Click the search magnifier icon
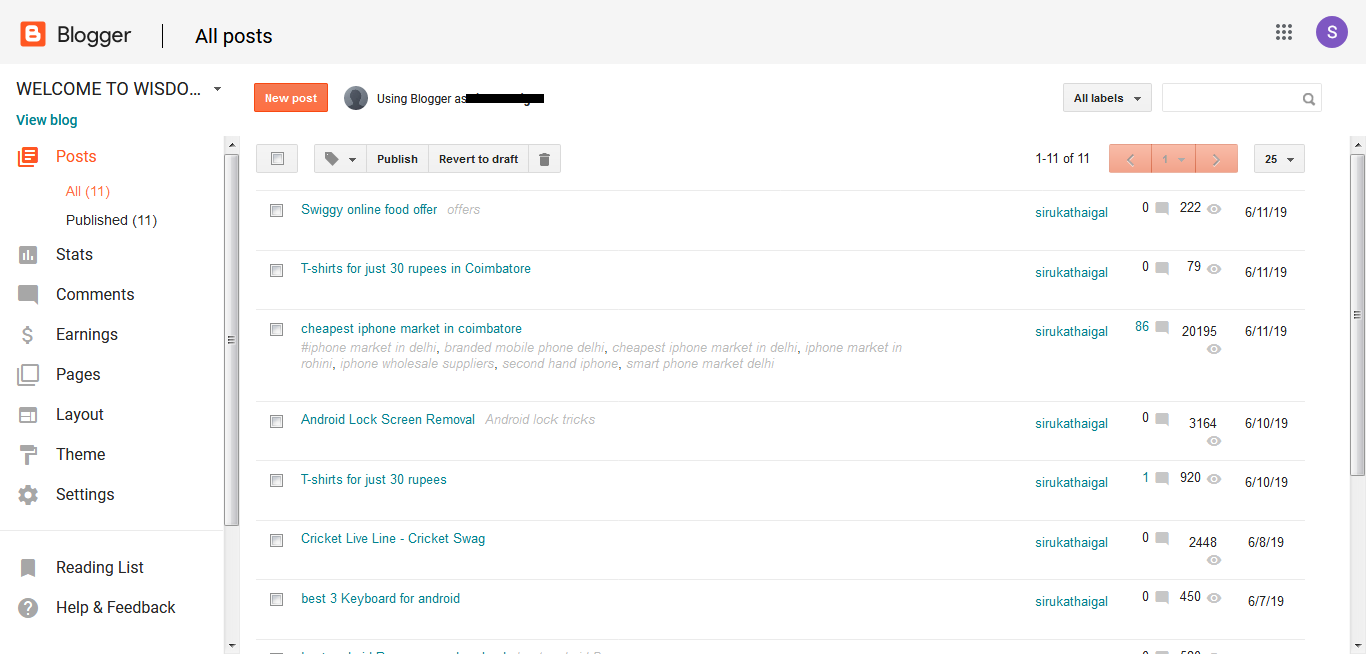This screenshot has width=1366, height=654. [1308, 99]
